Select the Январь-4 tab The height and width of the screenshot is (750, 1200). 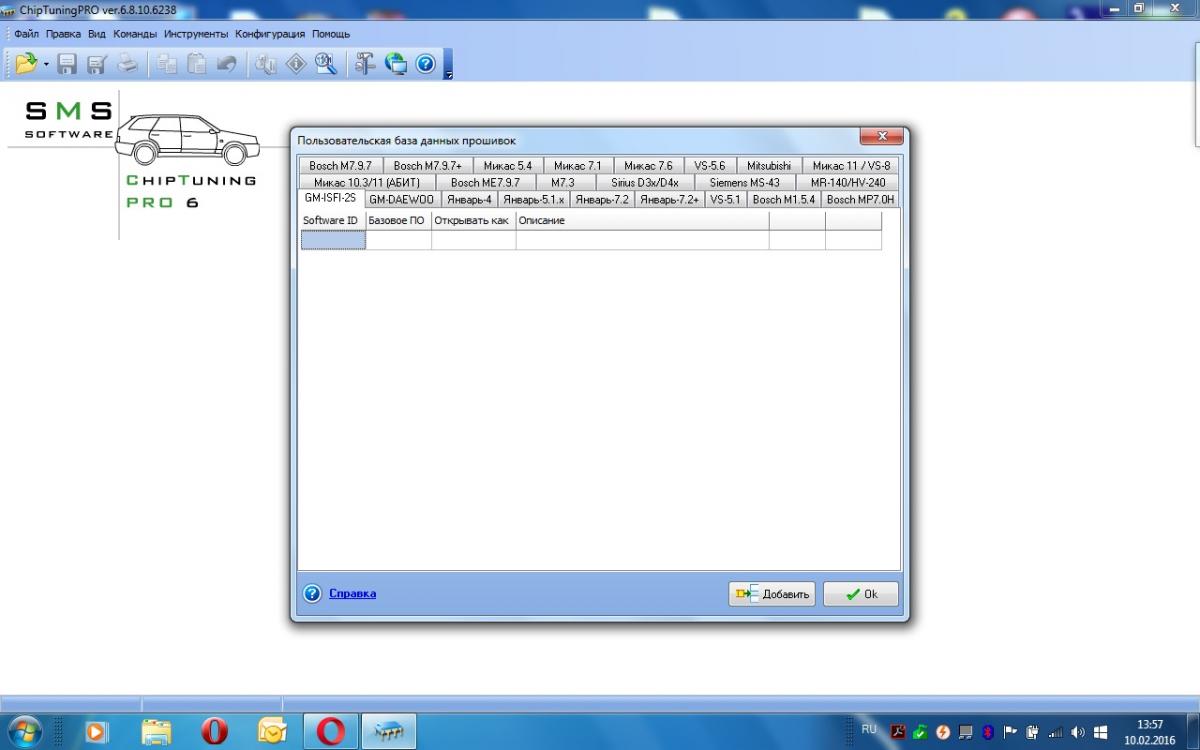[469, 200]
